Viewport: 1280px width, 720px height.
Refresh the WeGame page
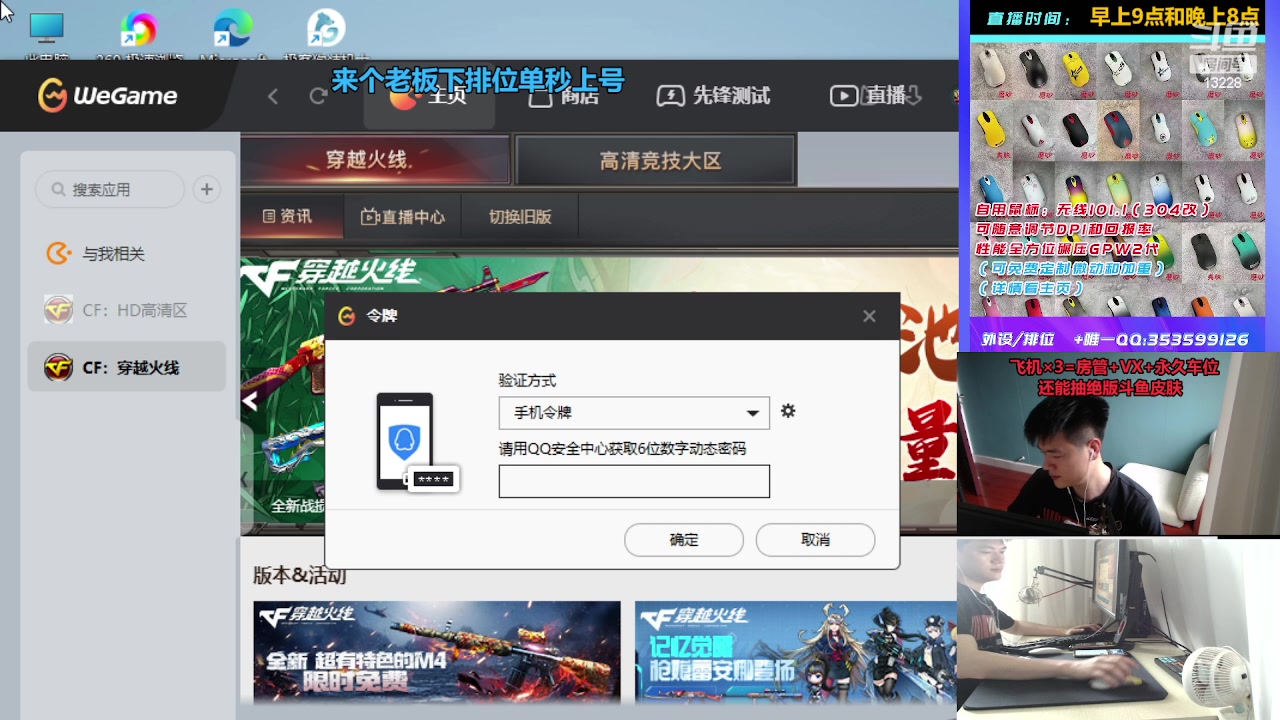[x=318, y=96]
